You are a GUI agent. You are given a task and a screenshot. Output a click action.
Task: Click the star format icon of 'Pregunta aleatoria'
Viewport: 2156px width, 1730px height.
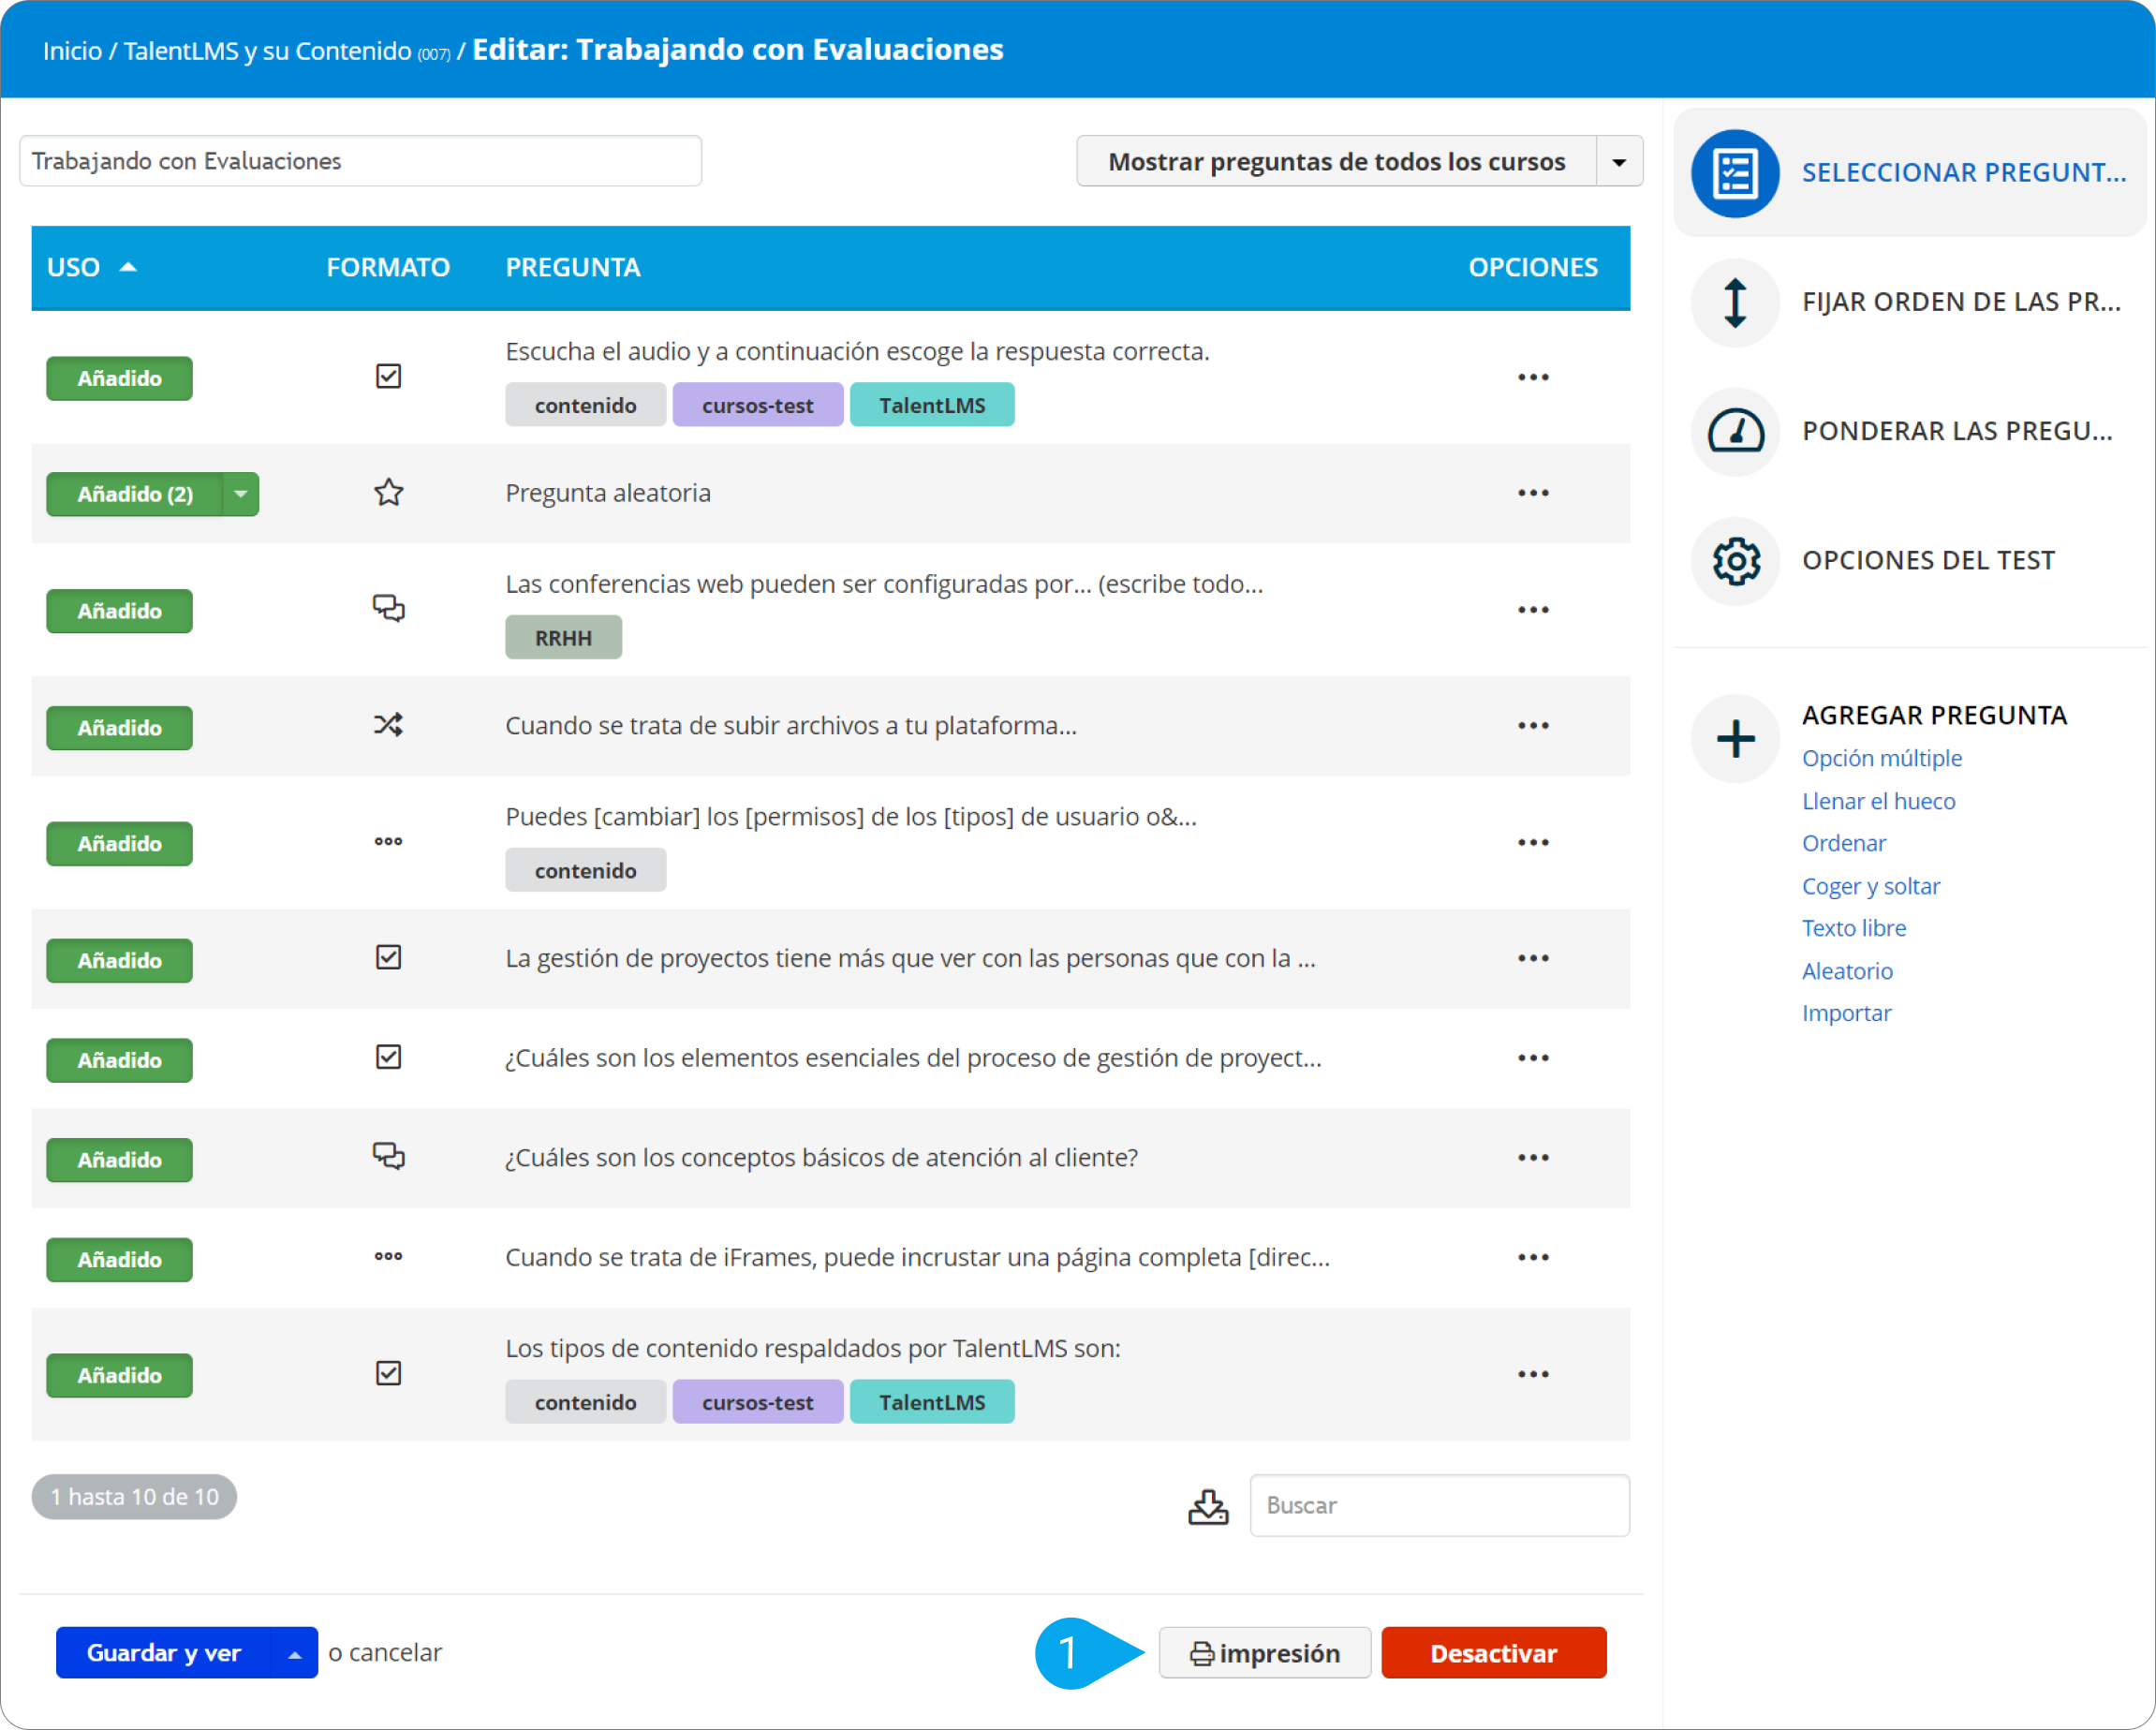coord(388,492)
